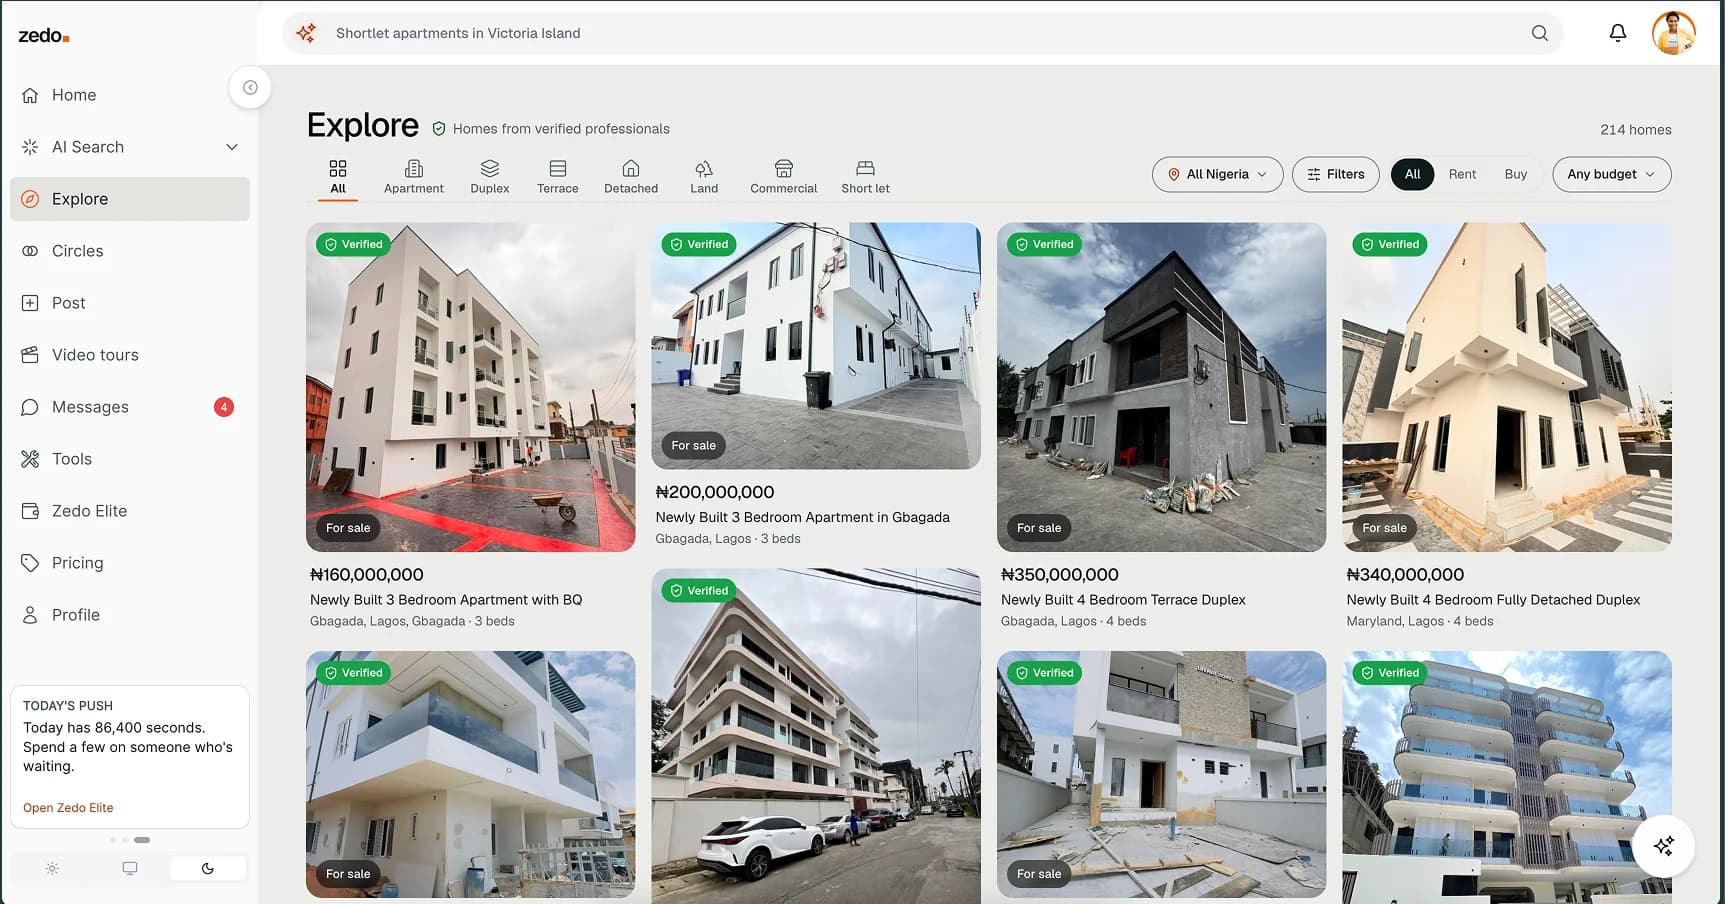Viewport: 1725px width, 904px height.
Task: Open Profile in sidebar
Action: pyautogui.click(x=130, y=615)
